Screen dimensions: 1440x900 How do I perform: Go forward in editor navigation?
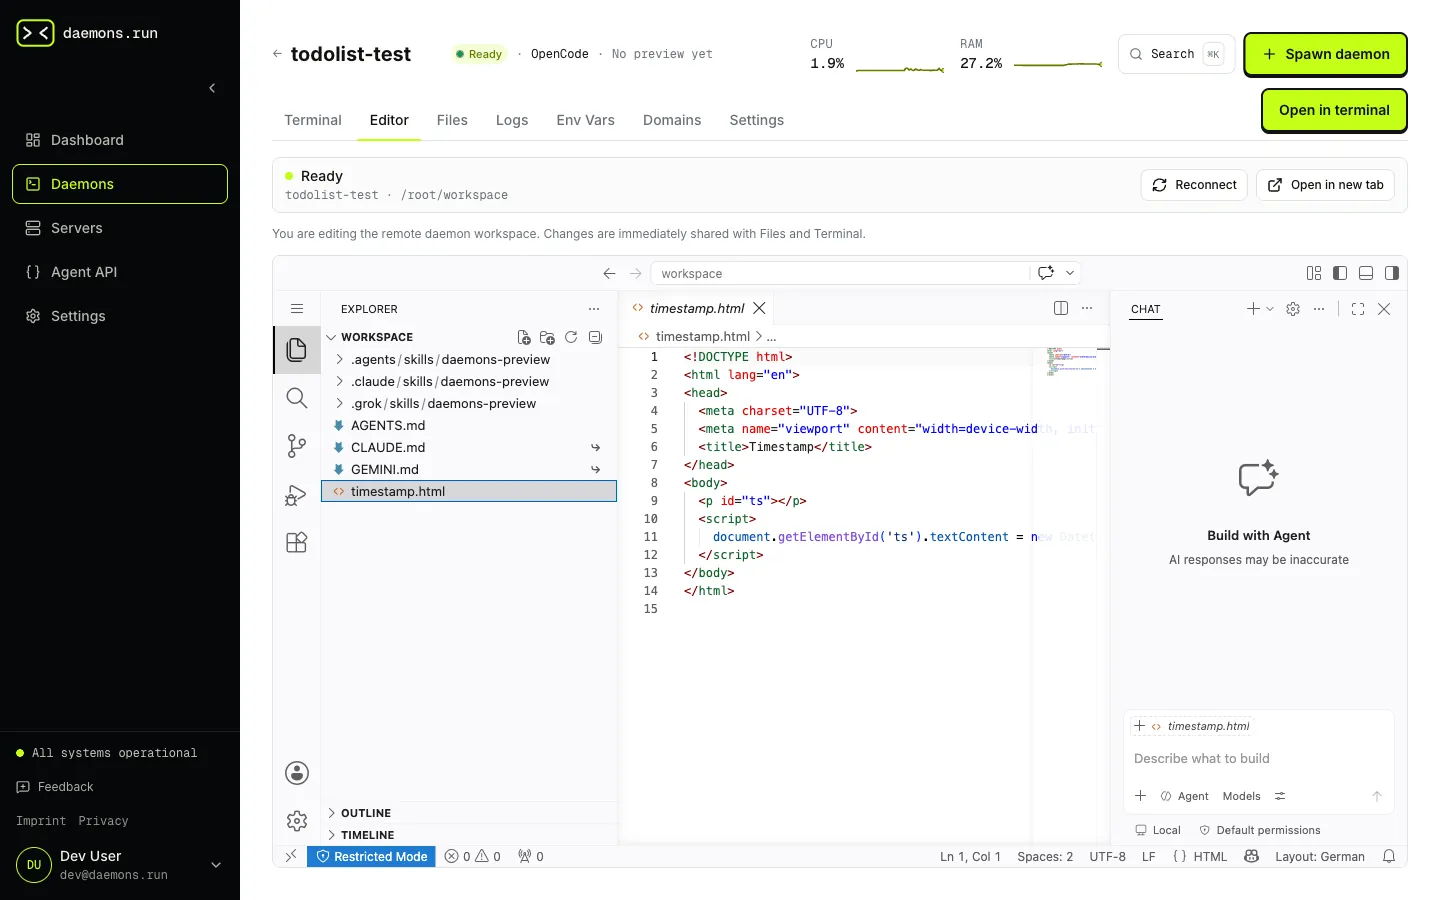[x=635, y=273]
